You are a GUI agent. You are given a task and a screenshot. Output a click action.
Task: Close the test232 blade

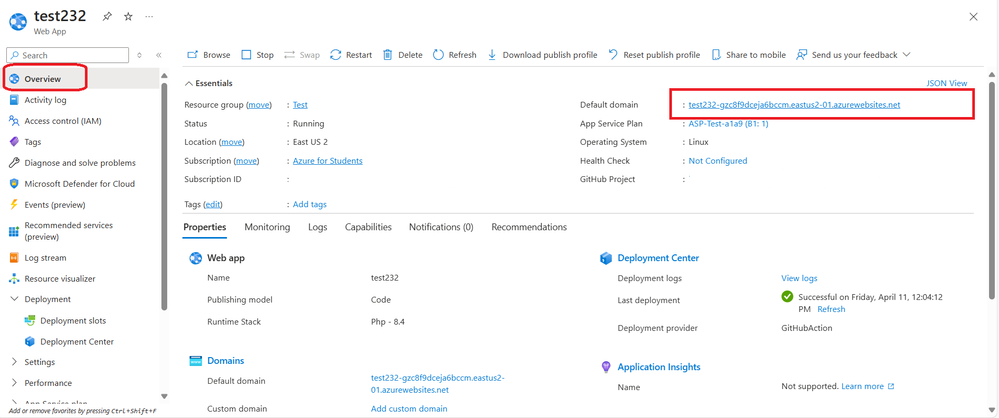973,17
